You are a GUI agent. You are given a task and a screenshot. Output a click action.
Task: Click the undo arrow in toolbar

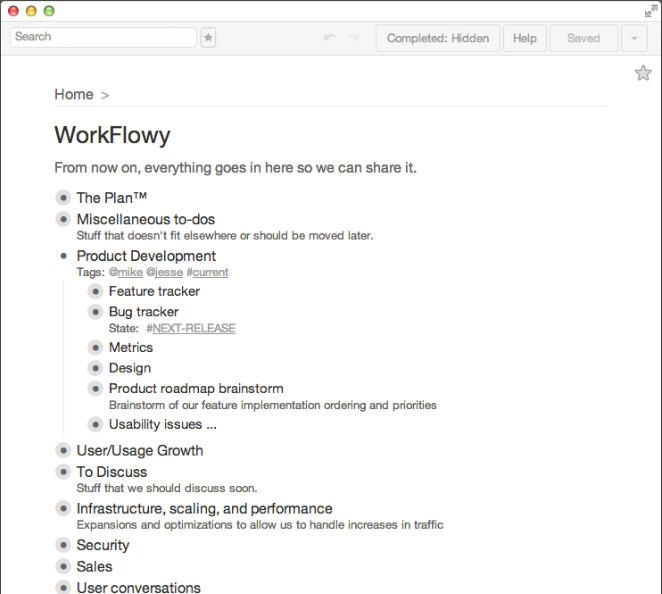[329, 38]
